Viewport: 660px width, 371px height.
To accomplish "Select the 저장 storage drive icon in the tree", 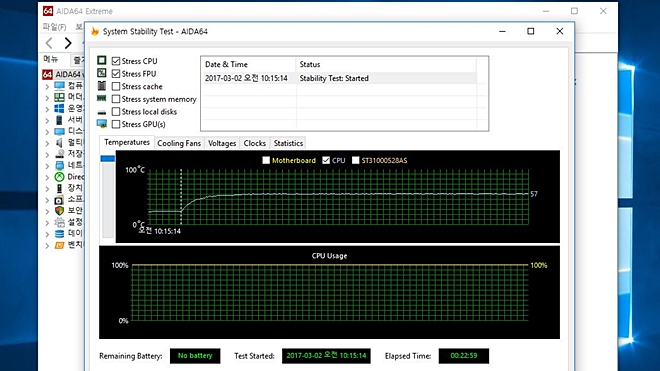I will coord(60,154).
